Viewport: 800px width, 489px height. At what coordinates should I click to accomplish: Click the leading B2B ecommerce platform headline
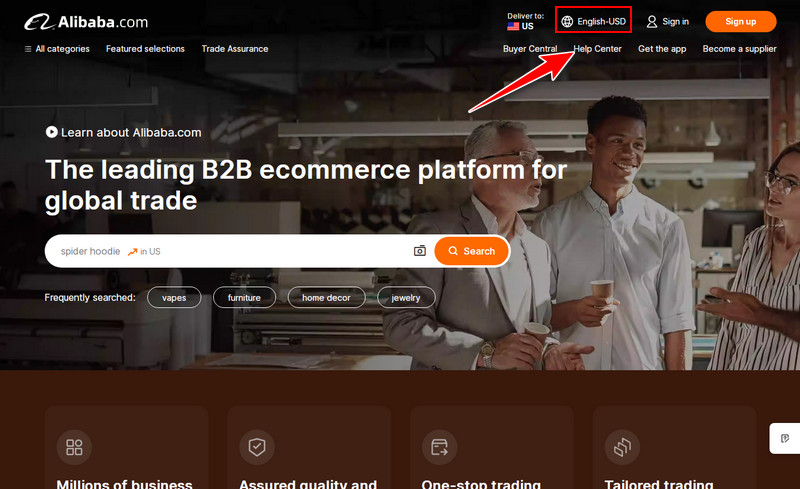[306, 185]
